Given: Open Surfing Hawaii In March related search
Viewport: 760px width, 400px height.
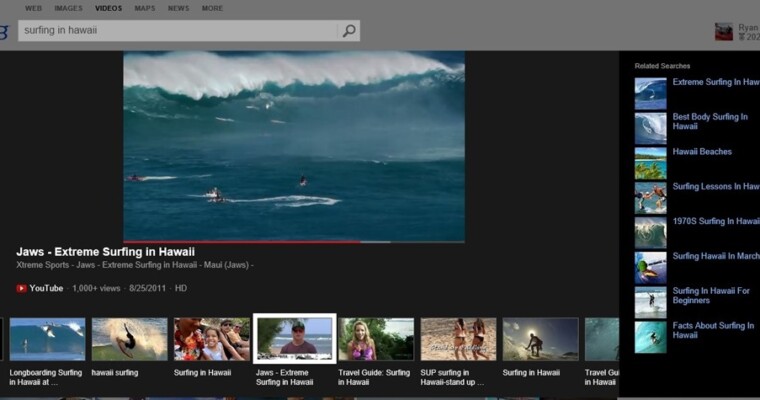Looking at the screenshot, I should tap(716, 256).
